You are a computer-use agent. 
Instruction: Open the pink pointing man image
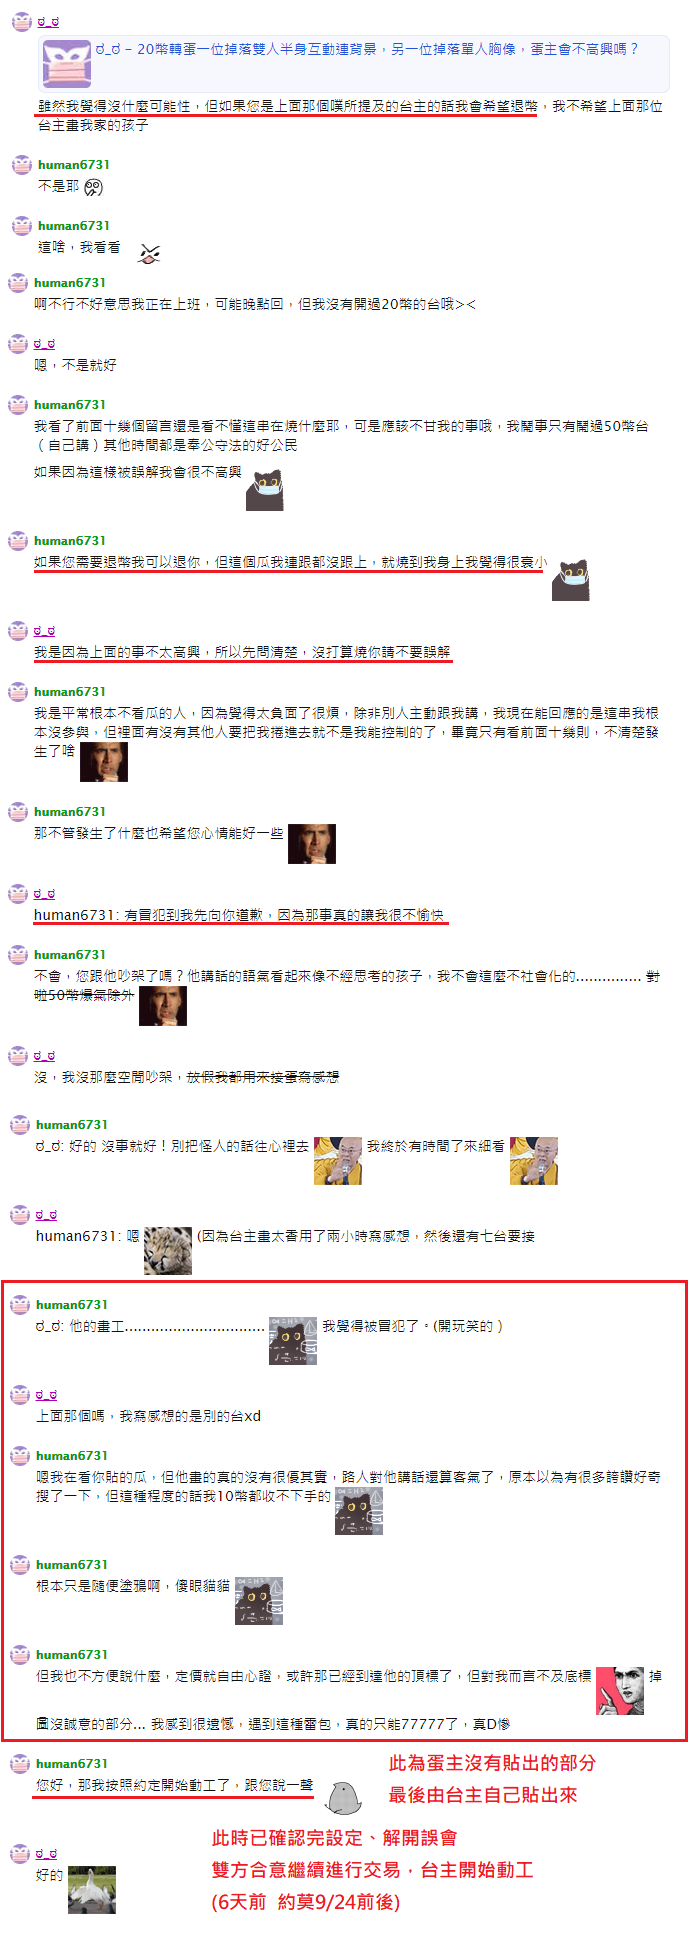click(x=620, y=1690)
